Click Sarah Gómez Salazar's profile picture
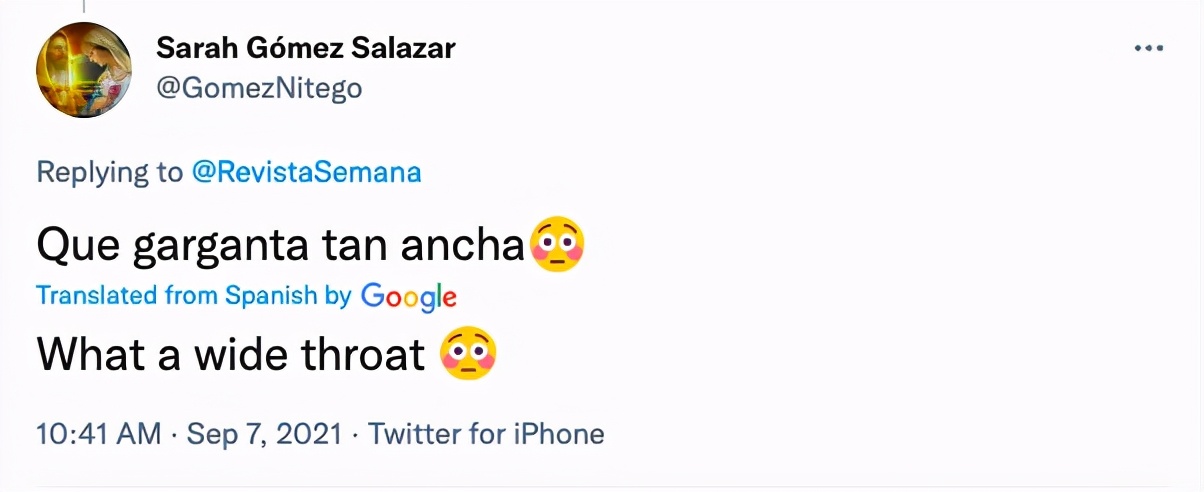The image size is (1204, 492). (84, 70)
